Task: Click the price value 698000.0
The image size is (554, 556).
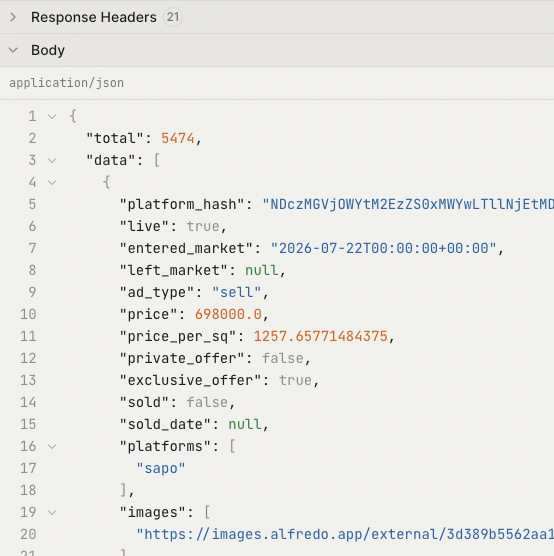Action: point(228,314)
